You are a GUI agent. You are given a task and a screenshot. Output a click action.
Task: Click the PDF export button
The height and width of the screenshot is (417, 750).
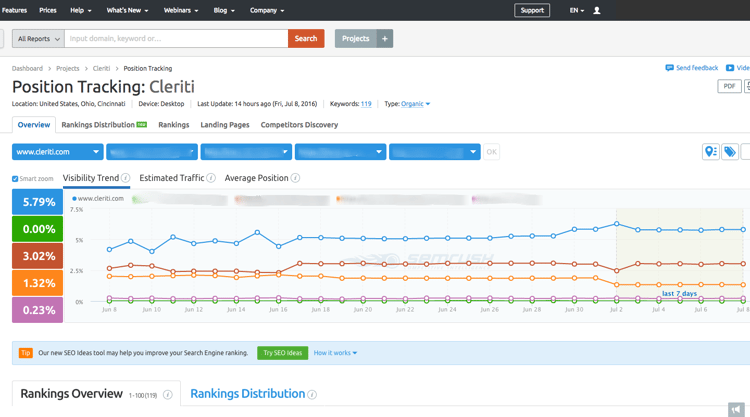point(729,86)
